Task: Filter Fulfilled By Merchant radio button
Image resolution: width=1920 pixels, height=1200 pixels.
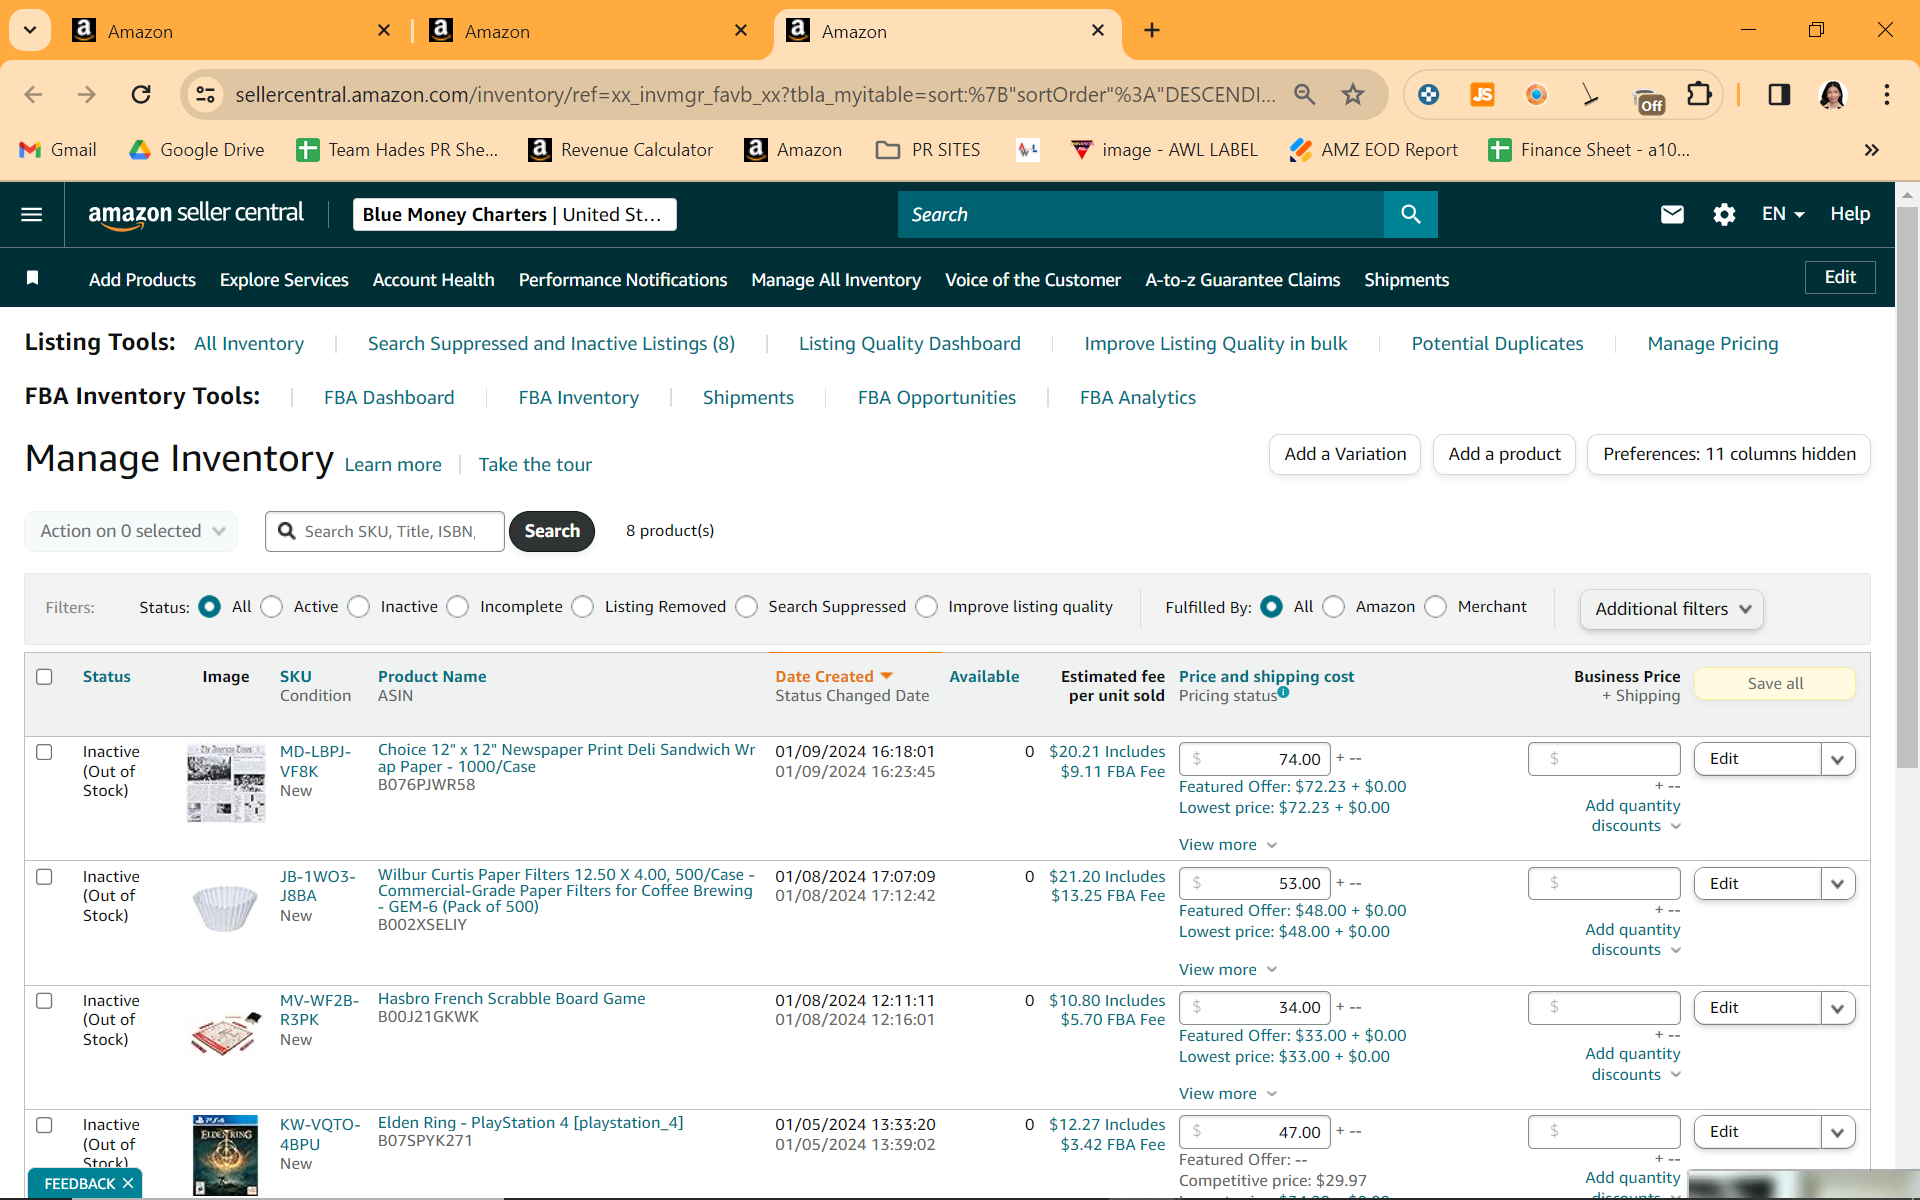Action: point(1436,607)
